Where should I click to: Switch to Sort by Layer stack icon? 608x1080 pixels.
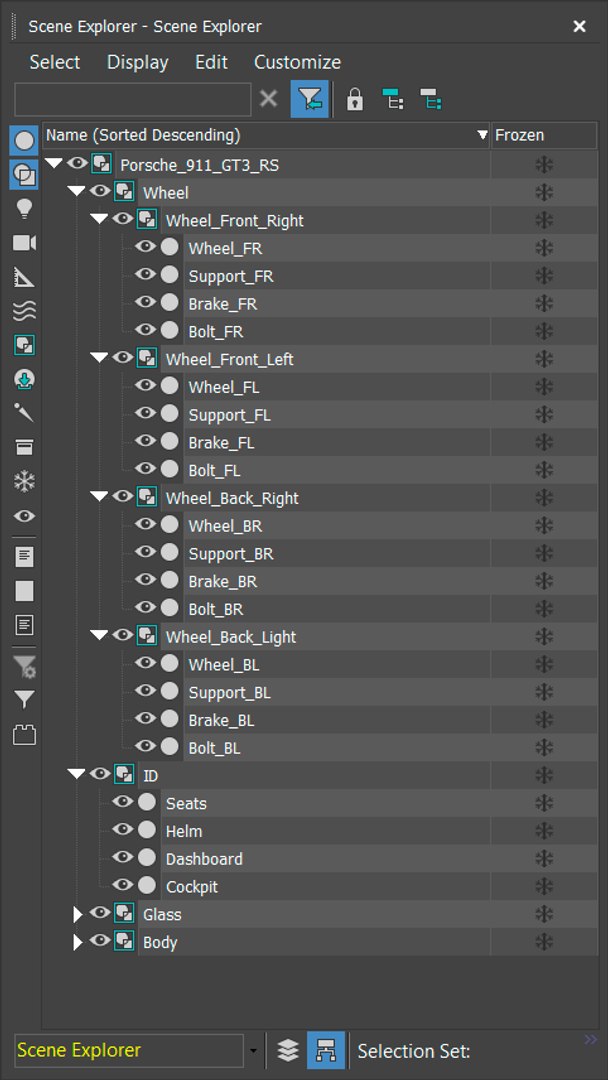click(288, 1050)
